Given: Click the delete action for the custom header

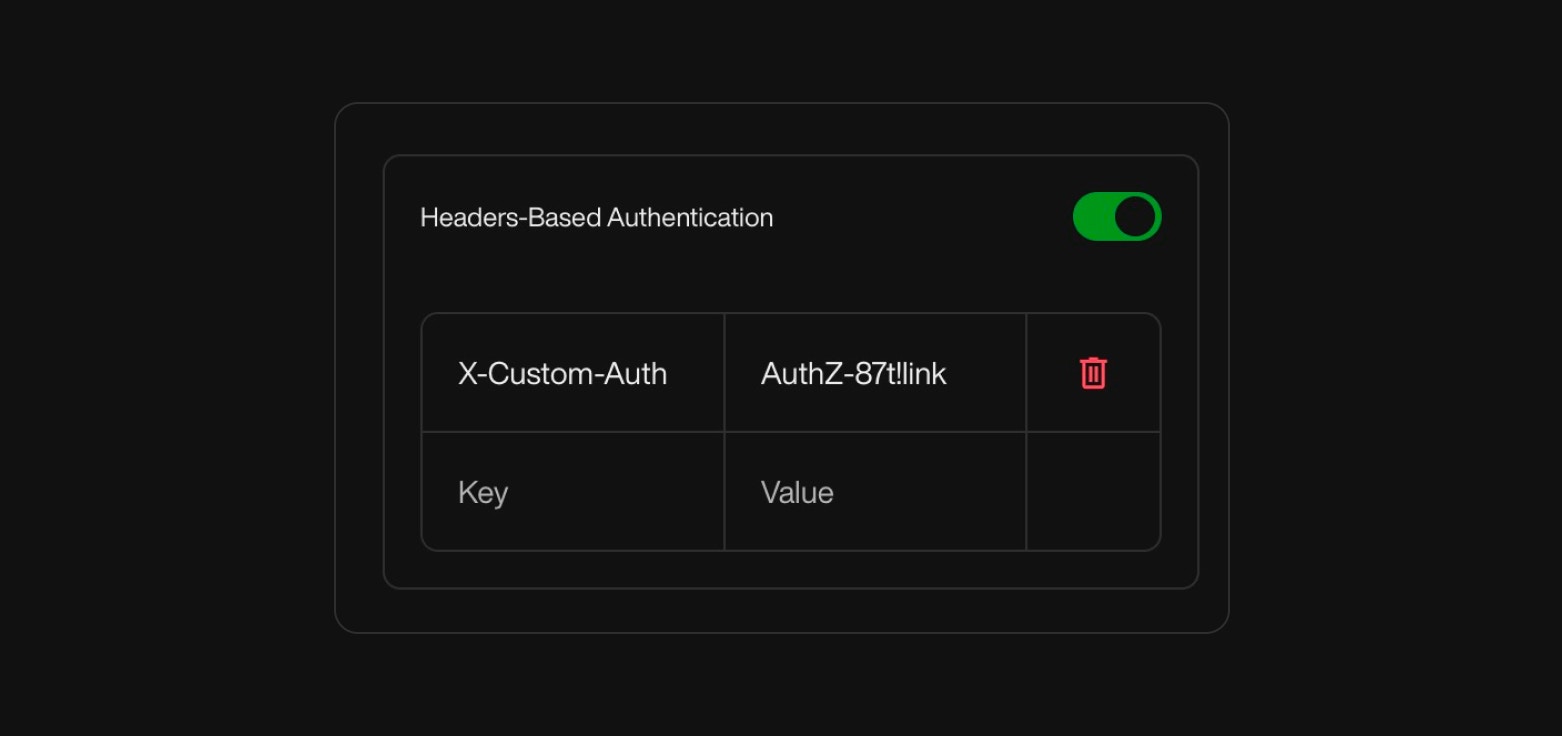Looking at the screenshot, I should coord(1093,372).
